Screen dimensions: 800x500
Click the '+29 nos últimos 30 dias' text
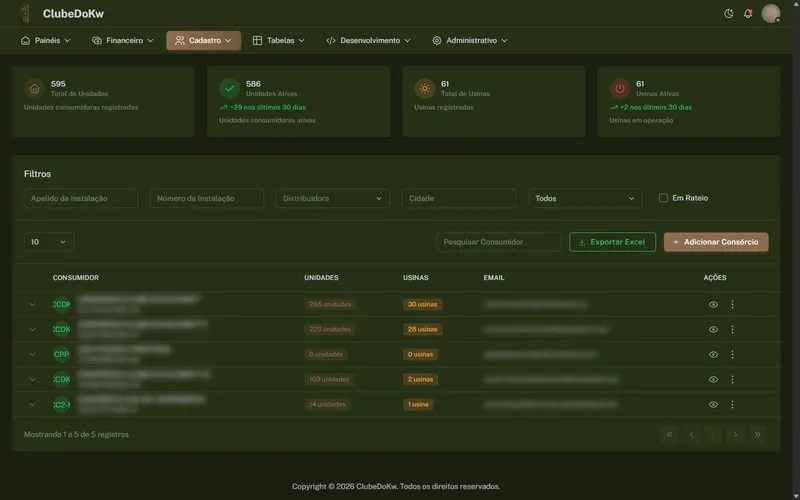pyautogui.click(x=268, y=108)
